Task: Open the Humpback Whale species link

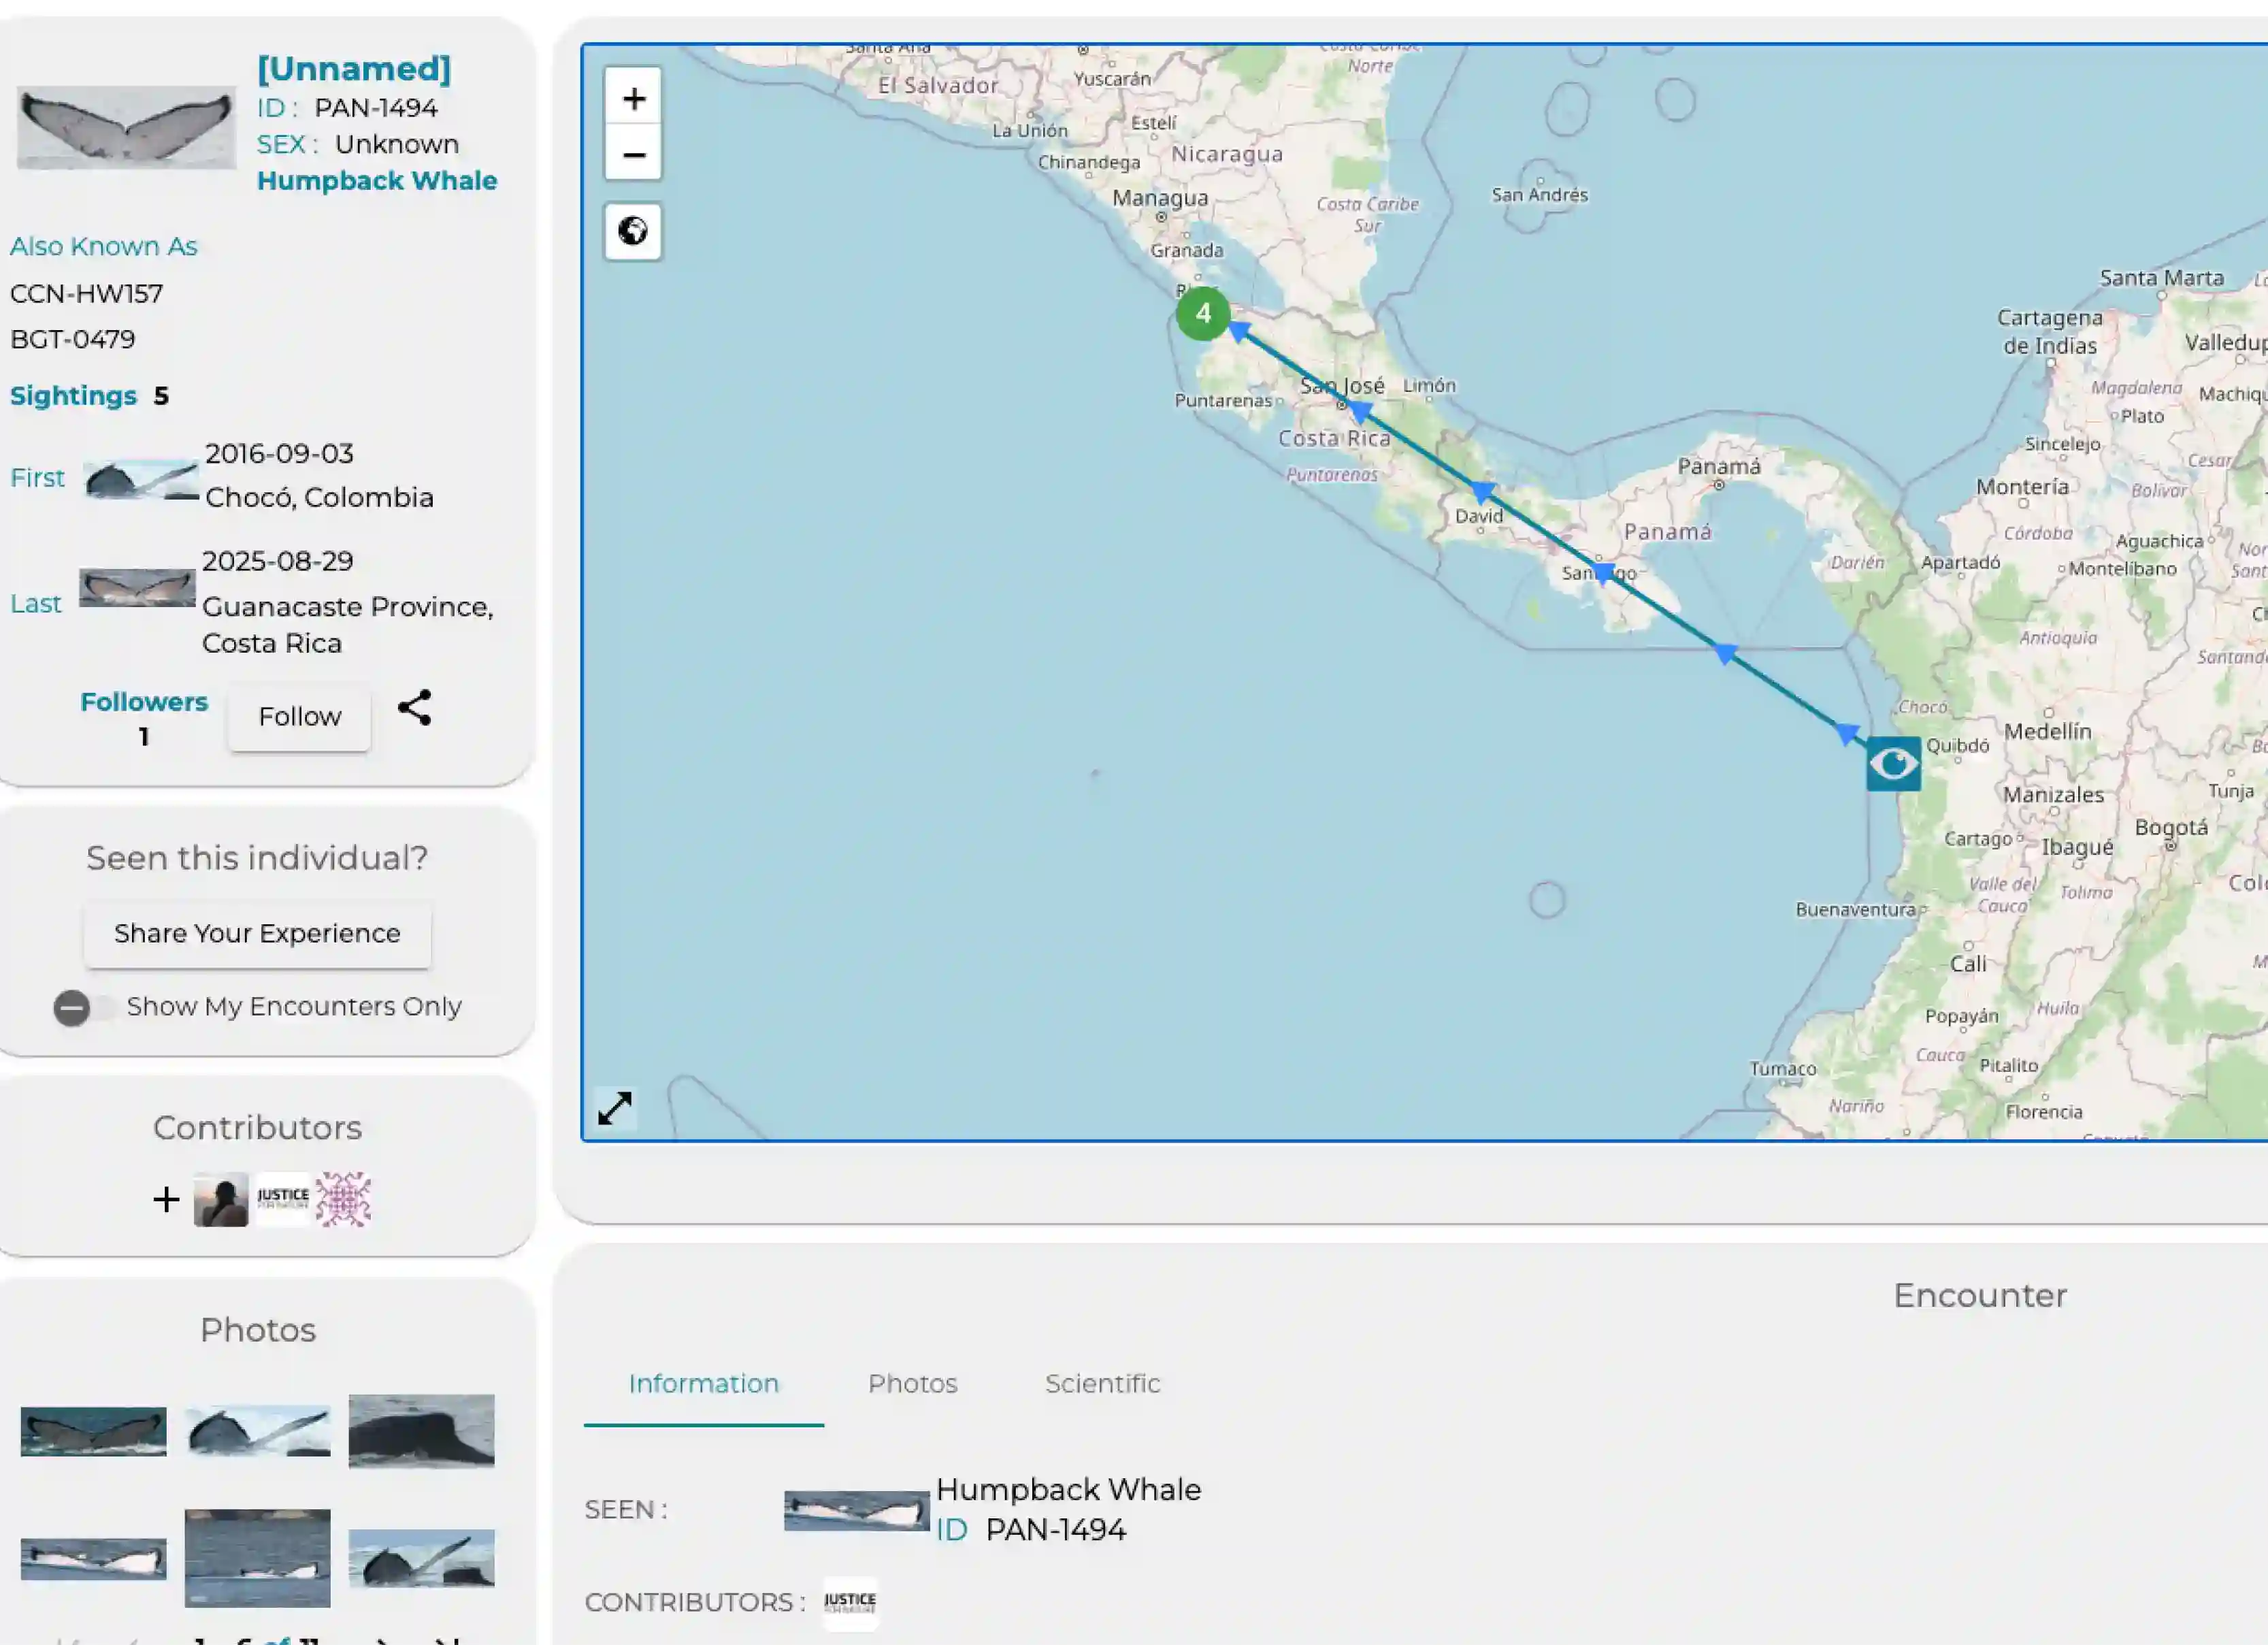Action: click(x=376, y=180)
